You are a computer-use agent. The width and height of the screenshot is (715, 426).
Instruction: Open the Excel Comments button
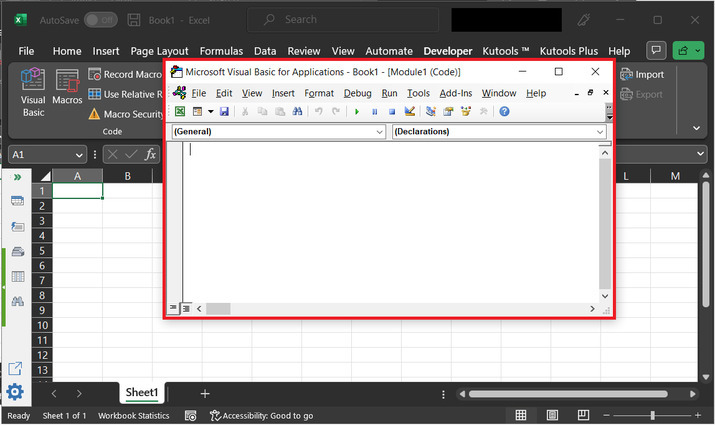656,50
